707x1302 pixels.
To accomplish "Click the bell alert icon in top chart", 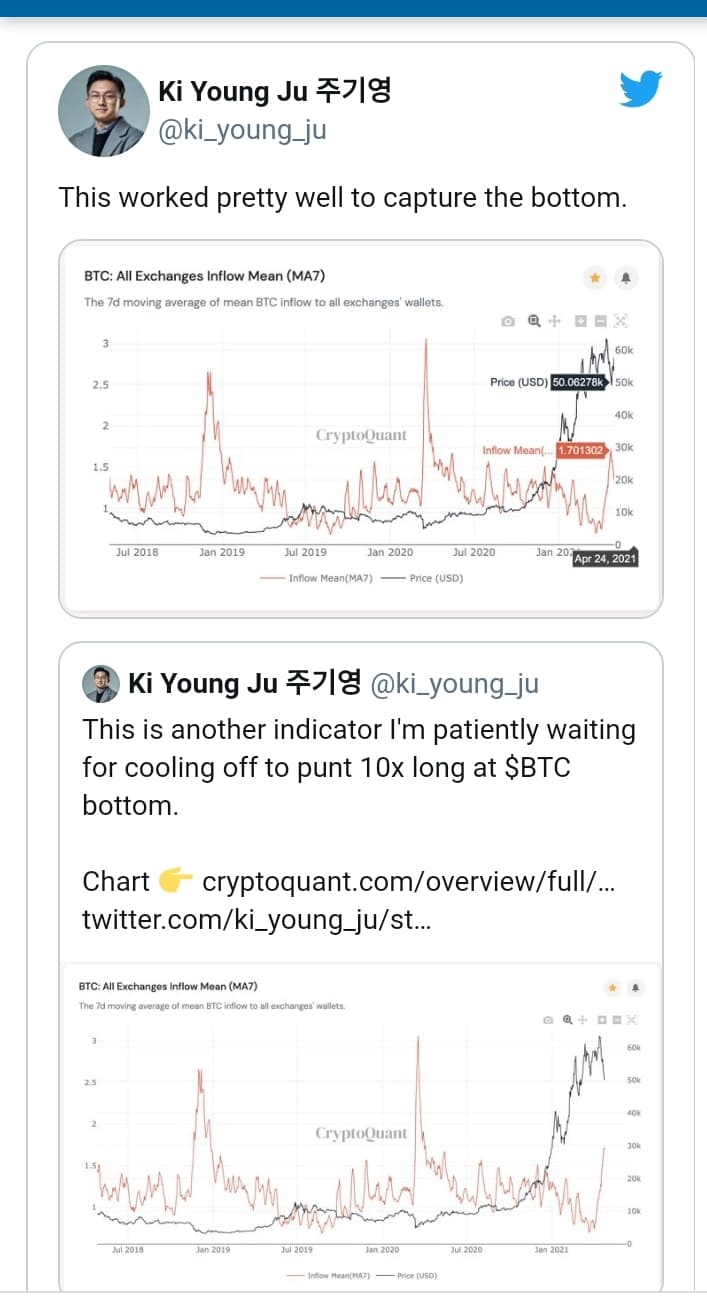I will (627, 277).
